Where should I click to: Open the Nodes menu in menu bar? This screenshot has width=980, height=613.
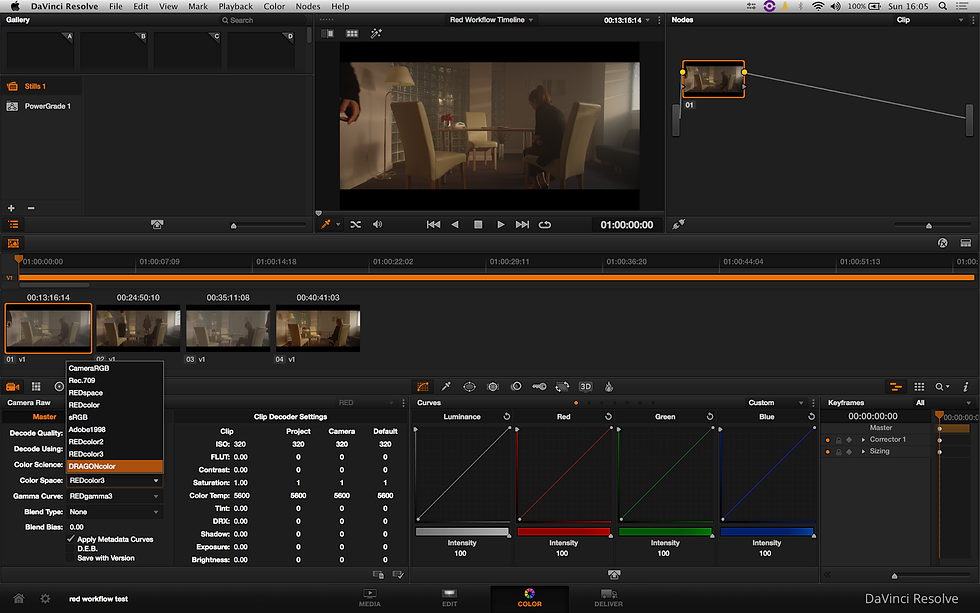308,6
